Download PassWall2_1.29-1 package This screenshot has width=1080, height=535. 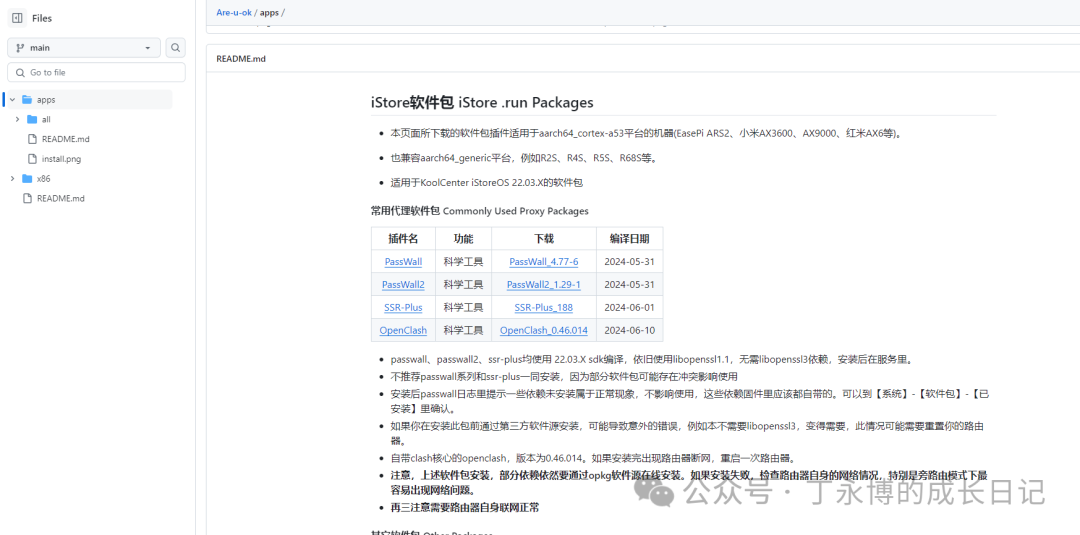pyautogui.click(x=543, y=284)
